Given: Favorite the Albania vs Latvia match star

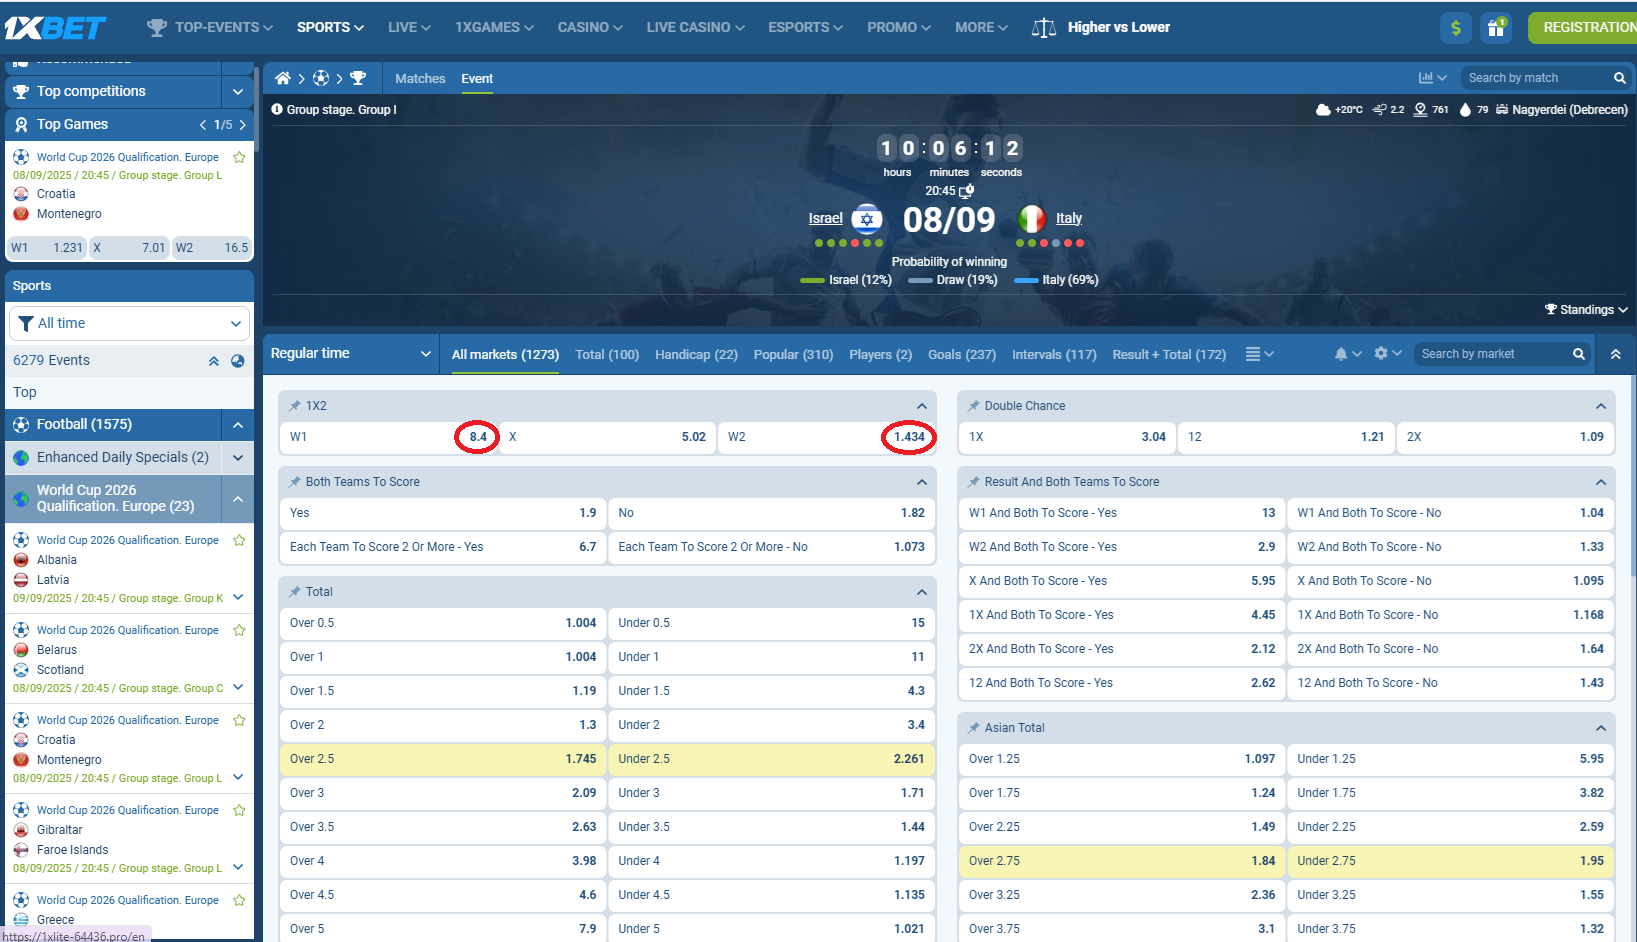Looking at the screenshot, I should coord(239,540).
